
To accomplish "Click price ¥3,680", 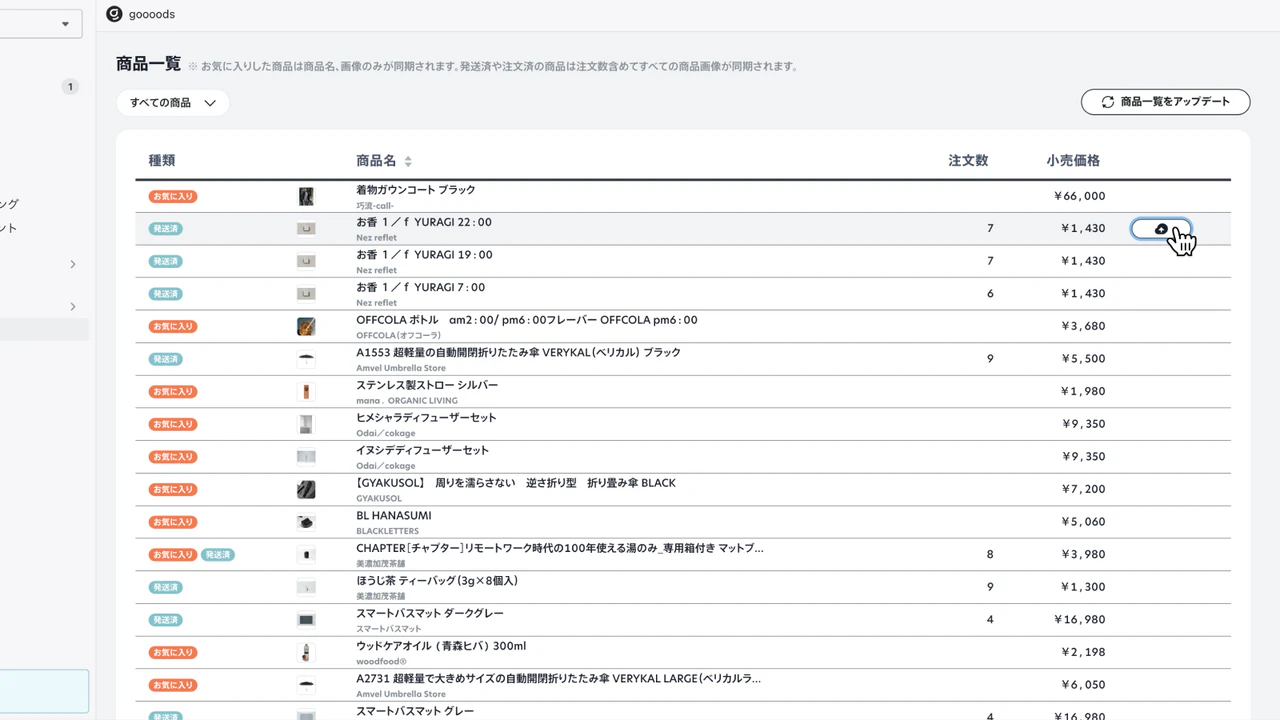I will 1082,327.
